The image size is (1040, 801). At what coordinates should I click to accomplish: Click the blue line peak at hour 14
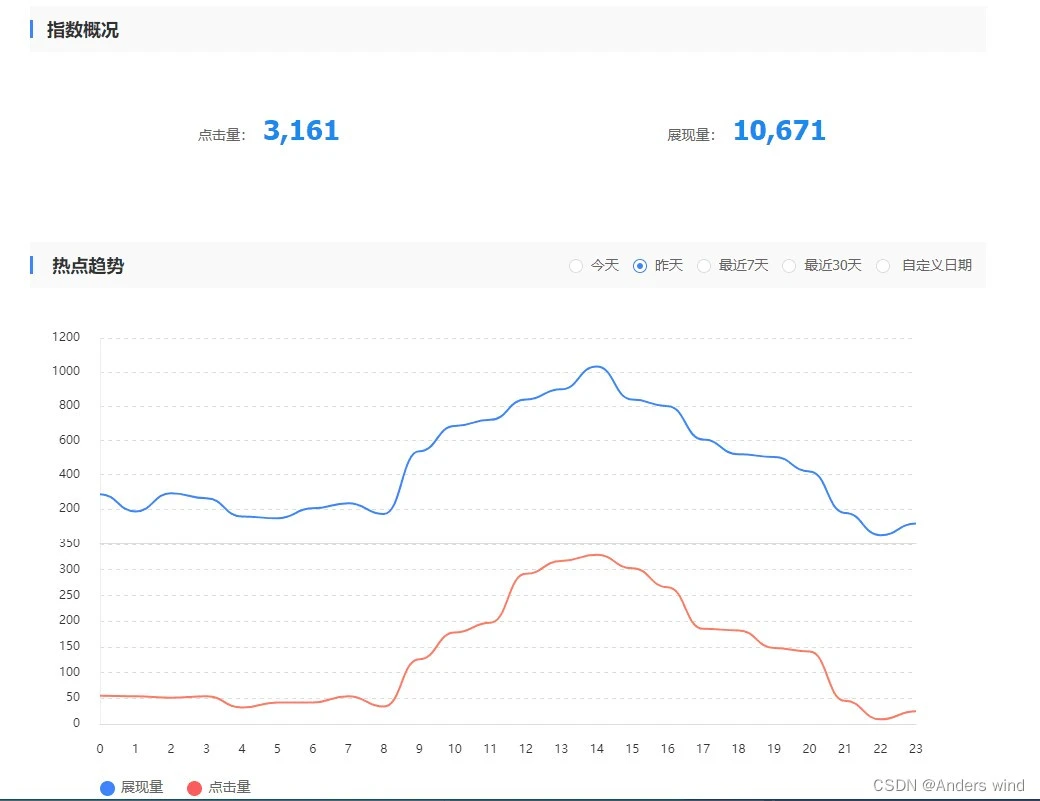(597, 367)
